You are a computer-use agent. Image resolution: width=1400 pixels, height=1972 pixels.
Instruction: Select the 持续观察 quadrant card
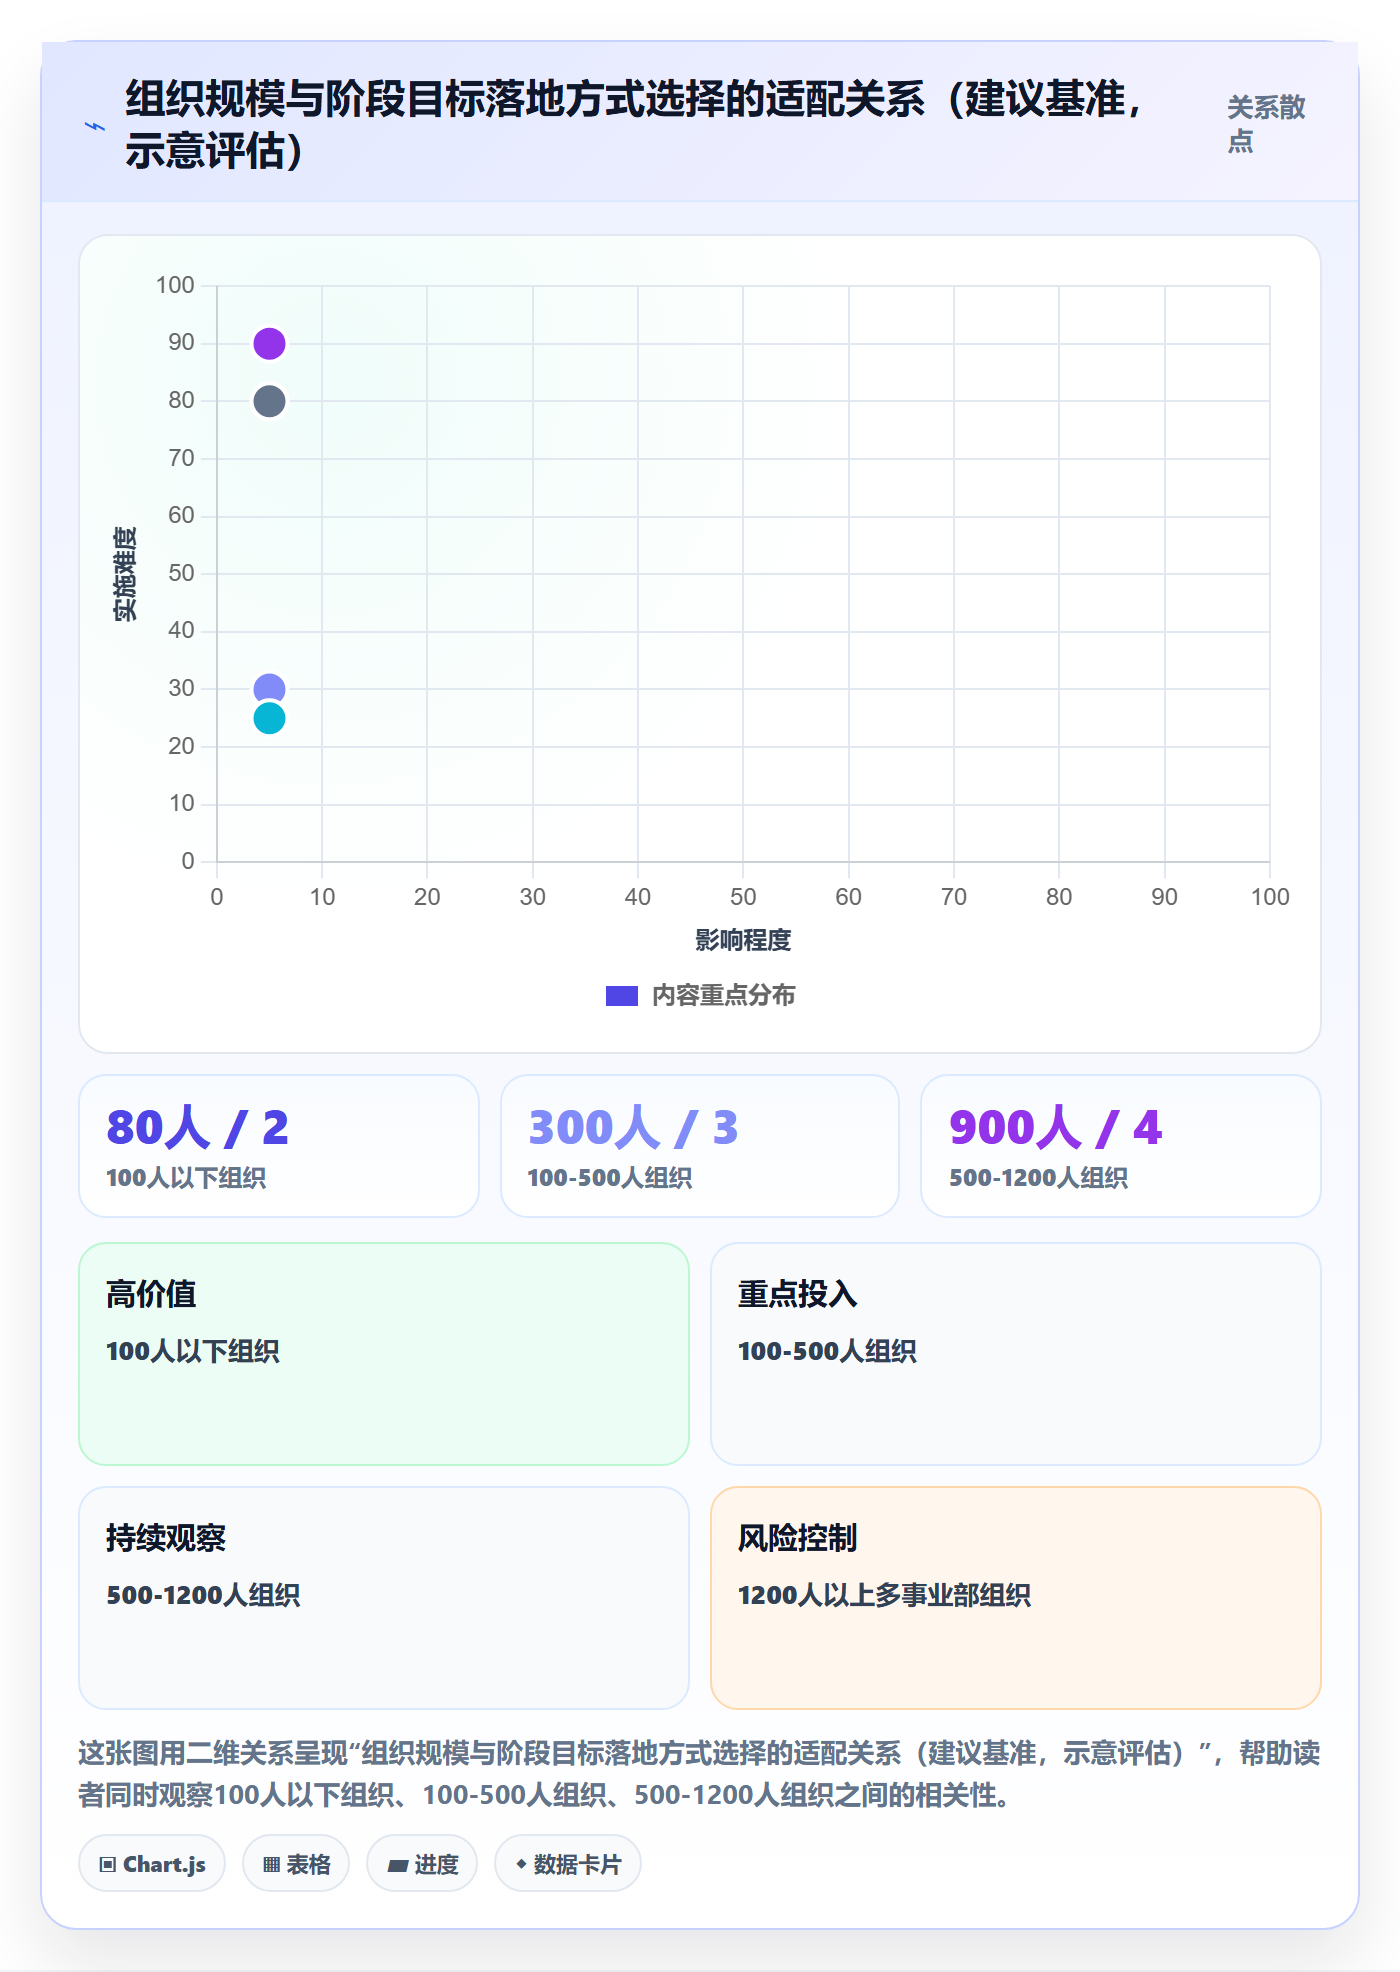click(x=384, y=1598)
